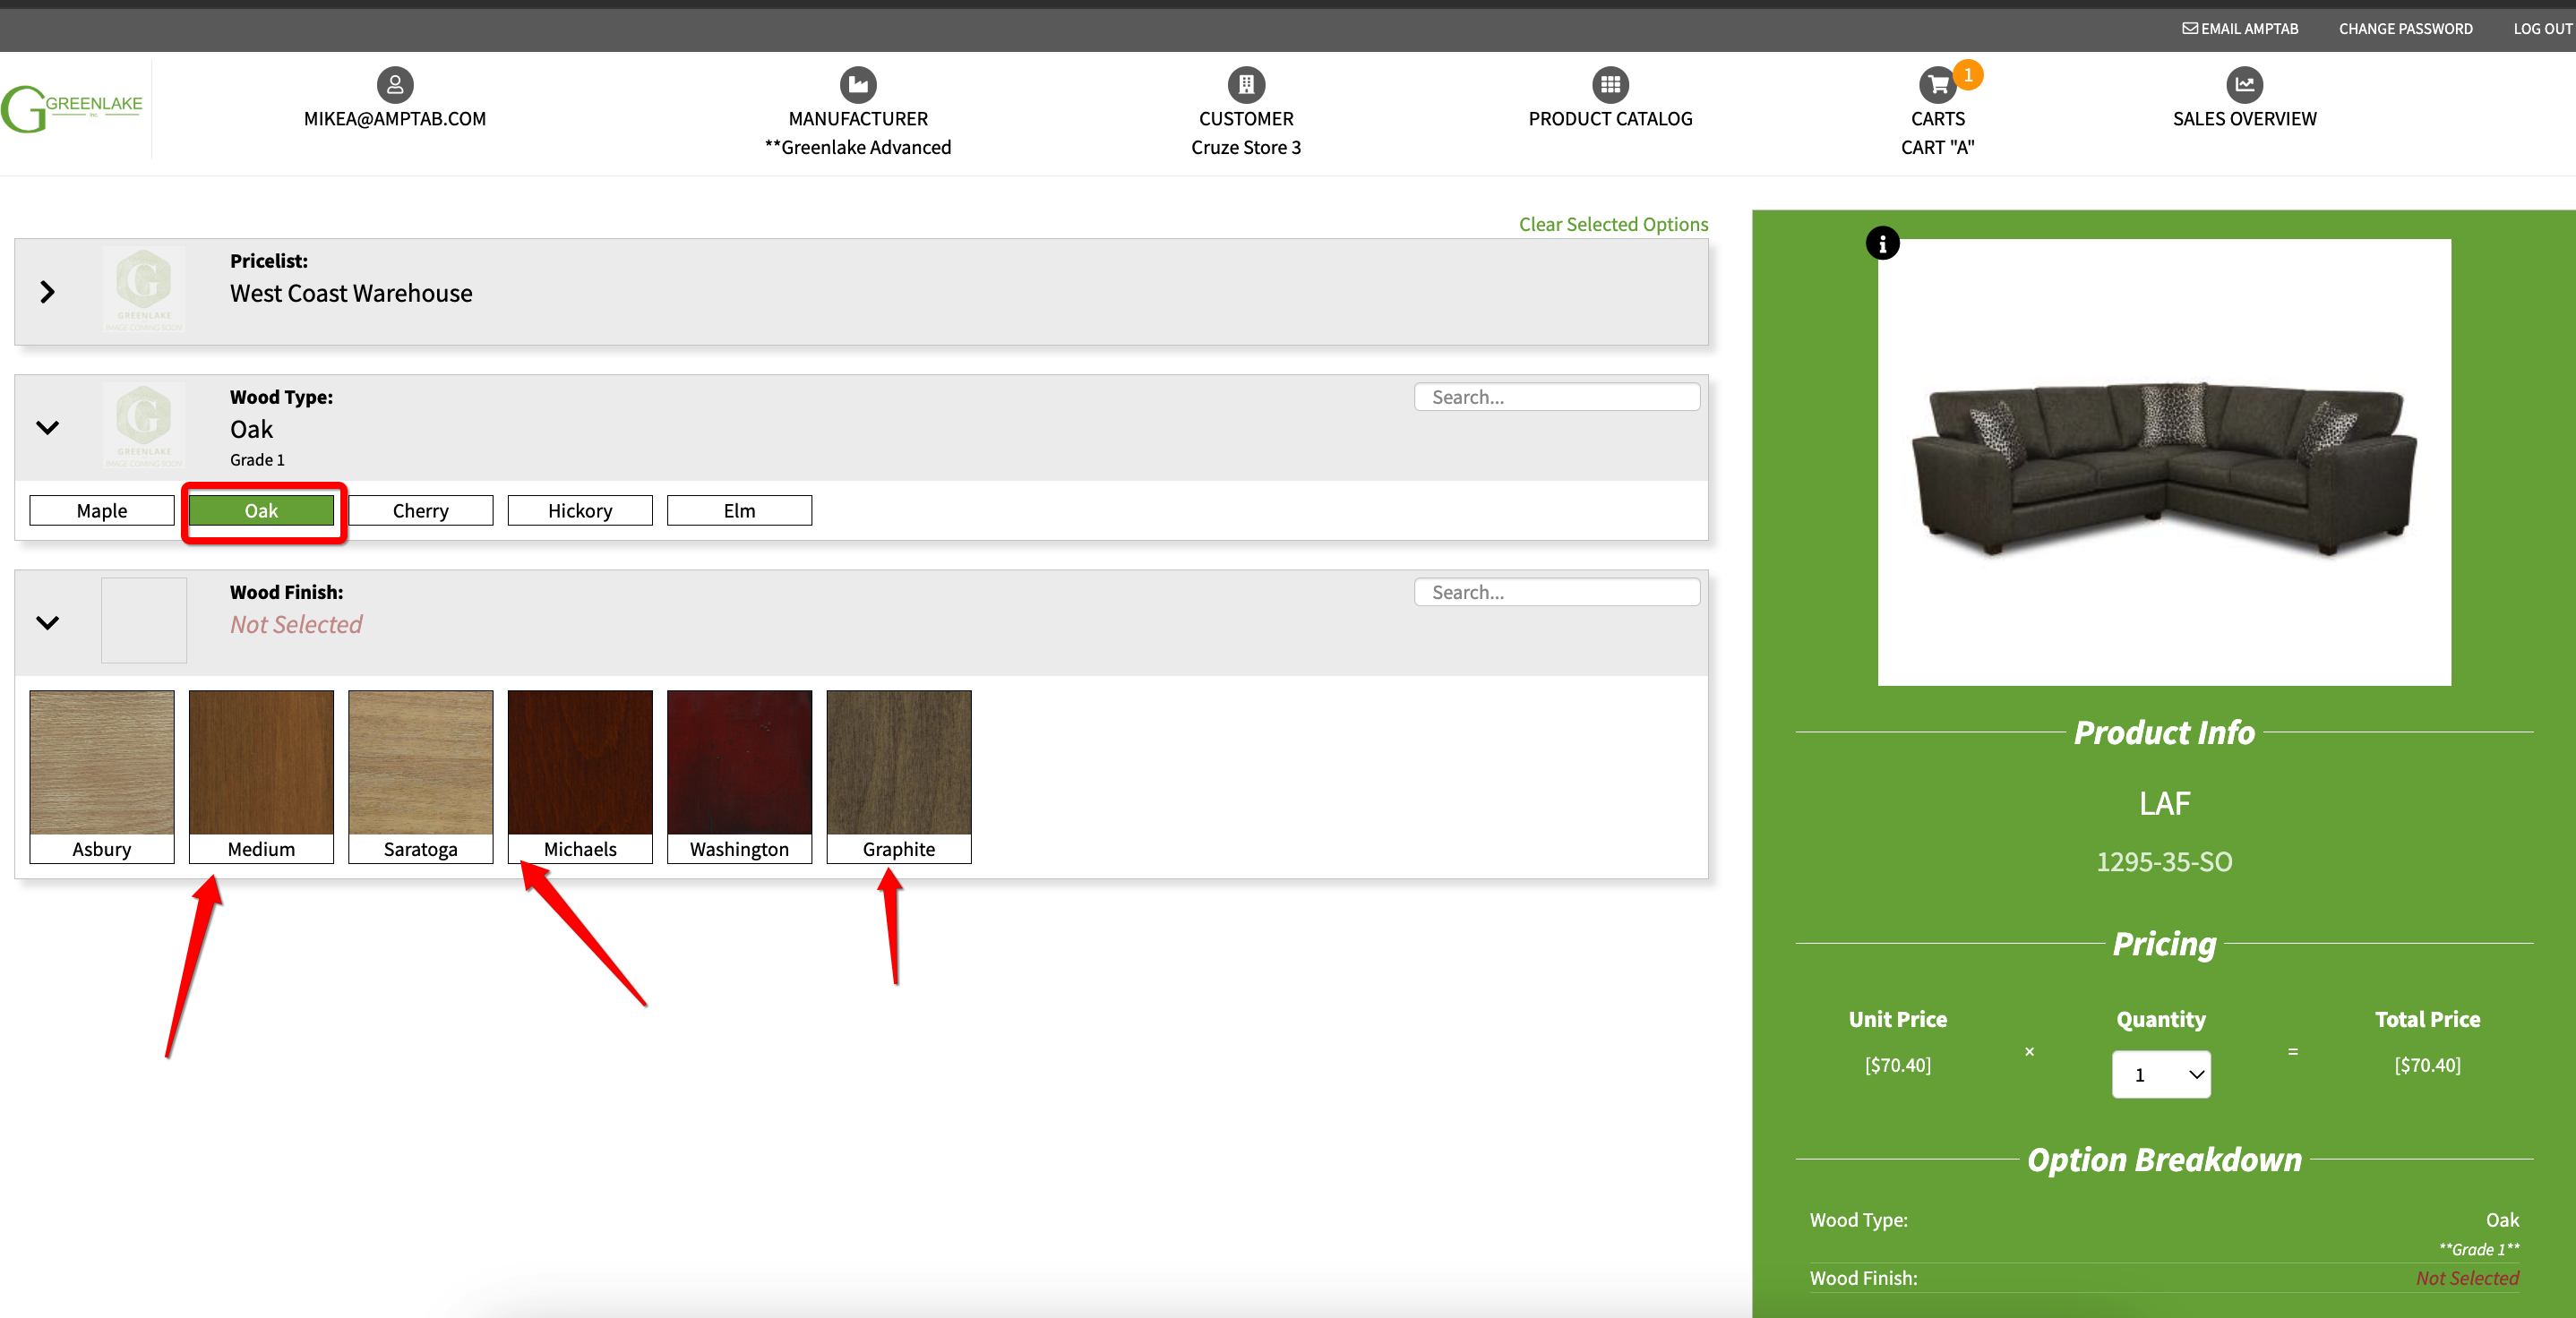Click Change Password in top bar
Viewport: 2576px width, 1318px height.
pyautogui.click(x=2405, y=29)
